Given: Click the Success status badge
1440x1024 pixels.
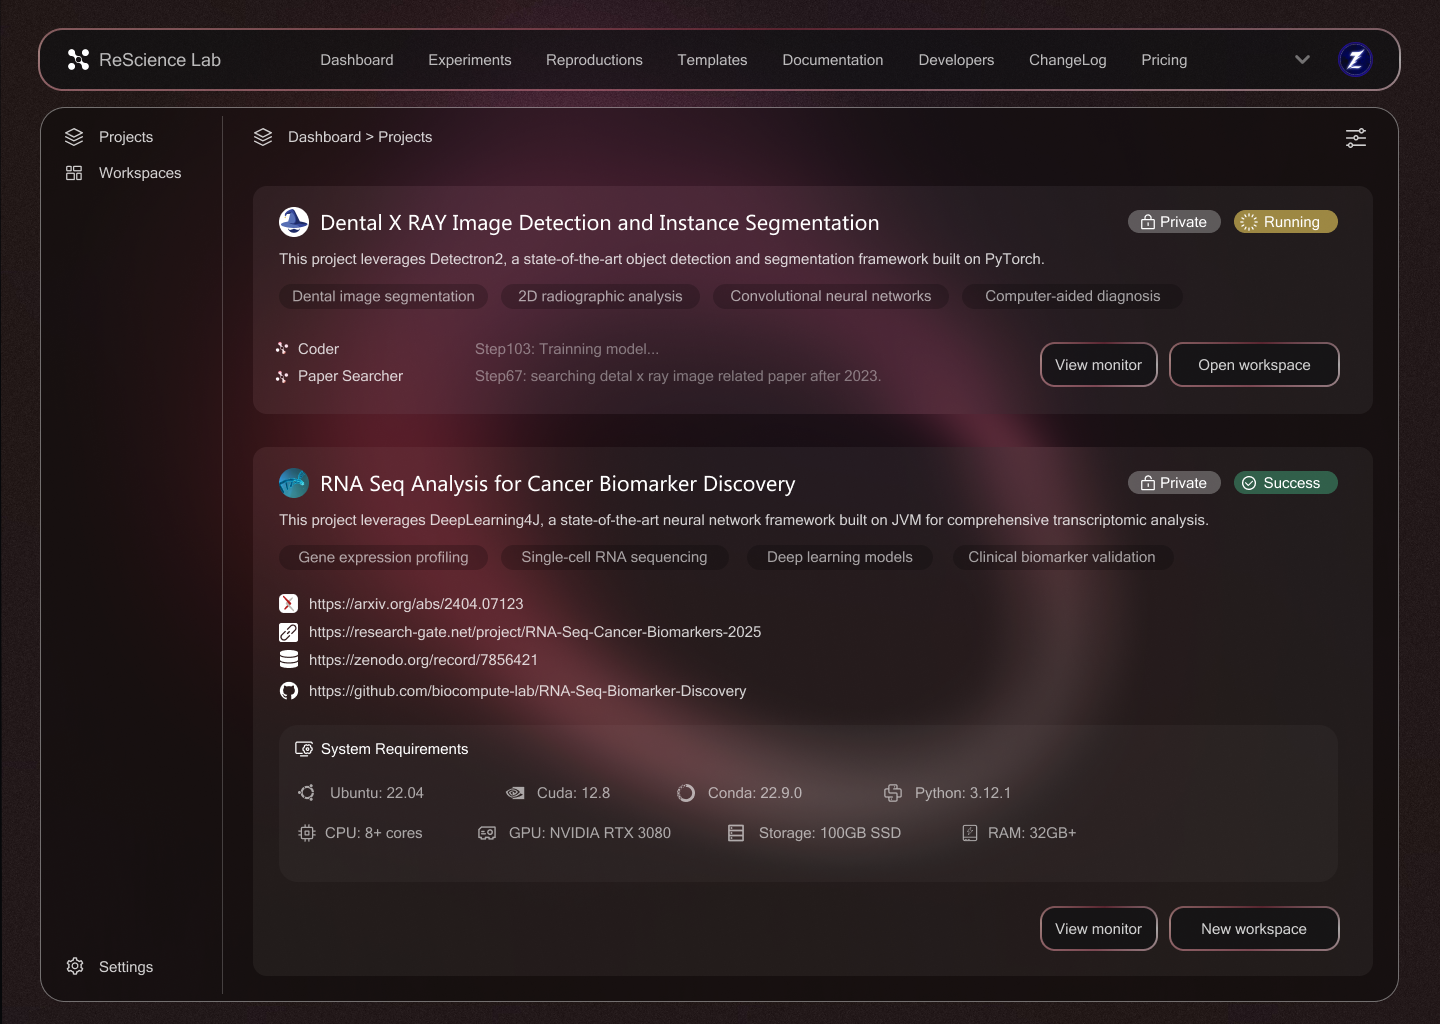Looking at the screenshot, I should (1285, 483).
